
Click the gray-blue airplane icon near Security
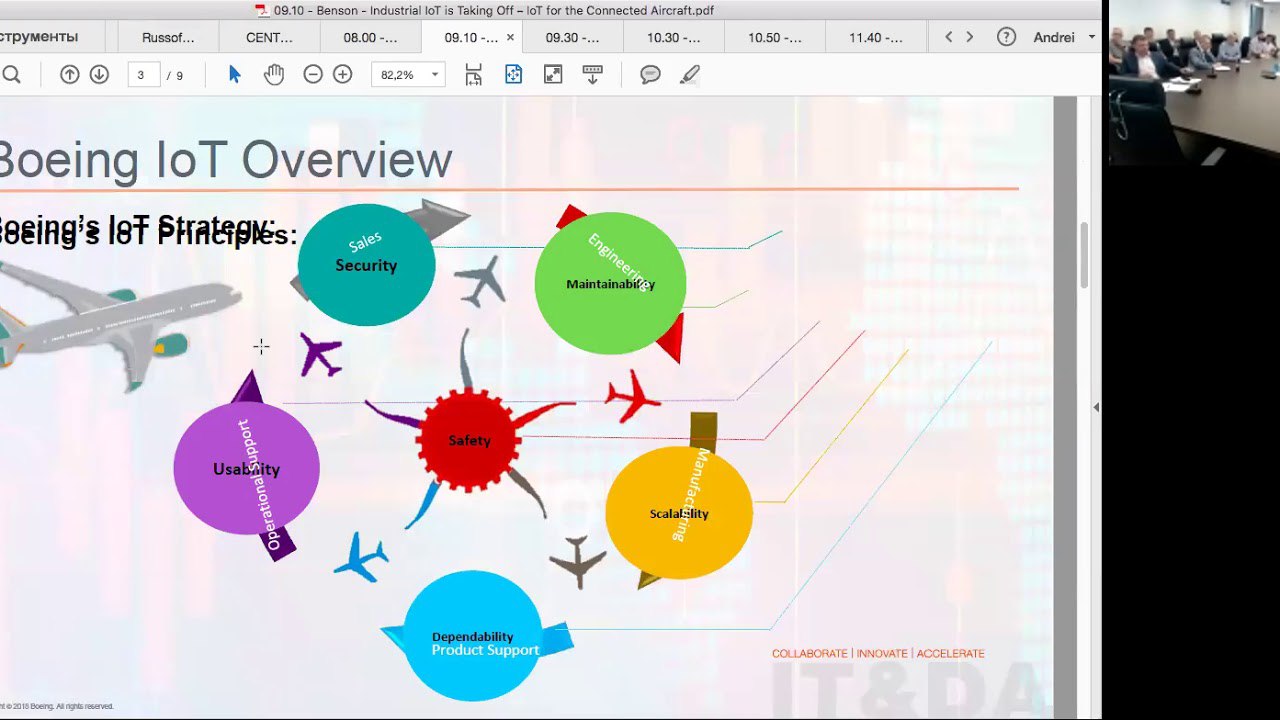point(481,281)
